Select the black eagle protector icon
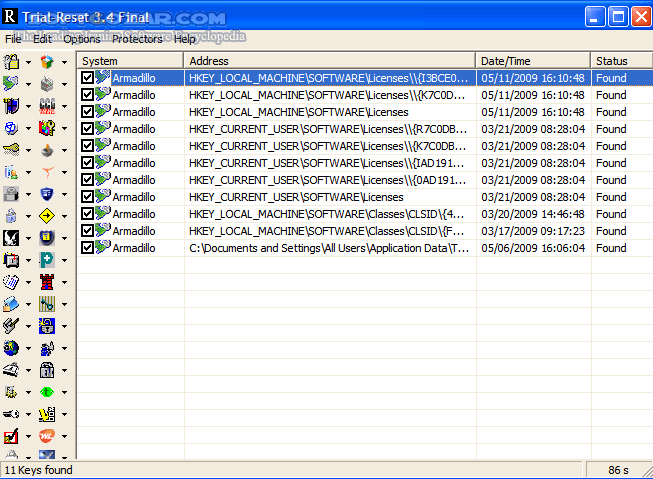The image size is (653, 479). click(x=11, y=237)
